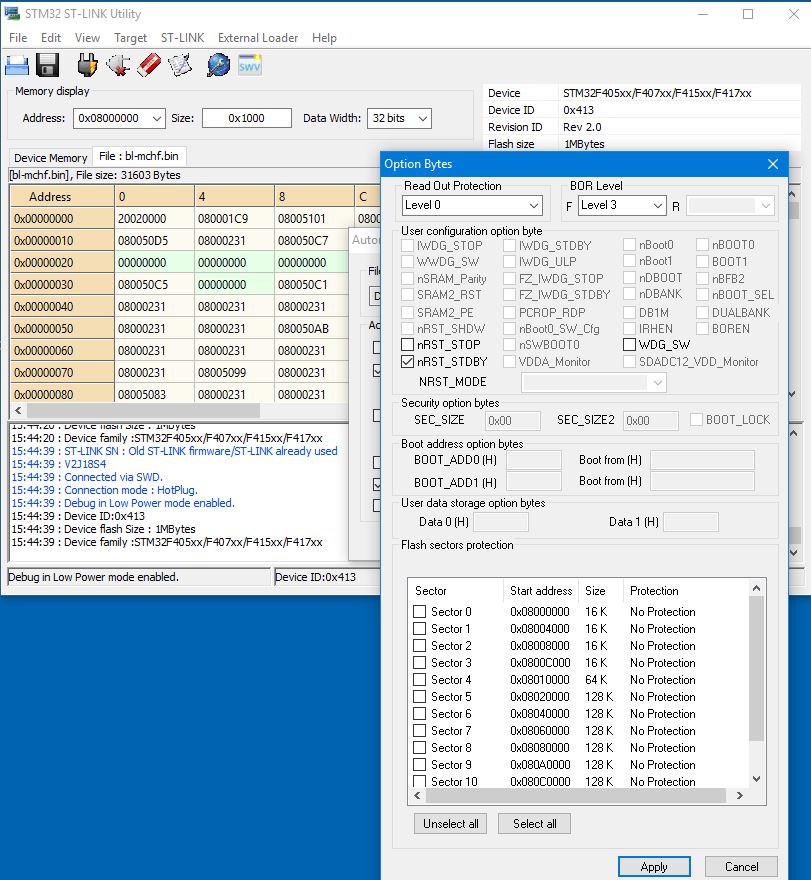This screenshot has width=811, height=880.
Task: Click the sector list horizontal scrollbar thumb
Action: point(576,795)
